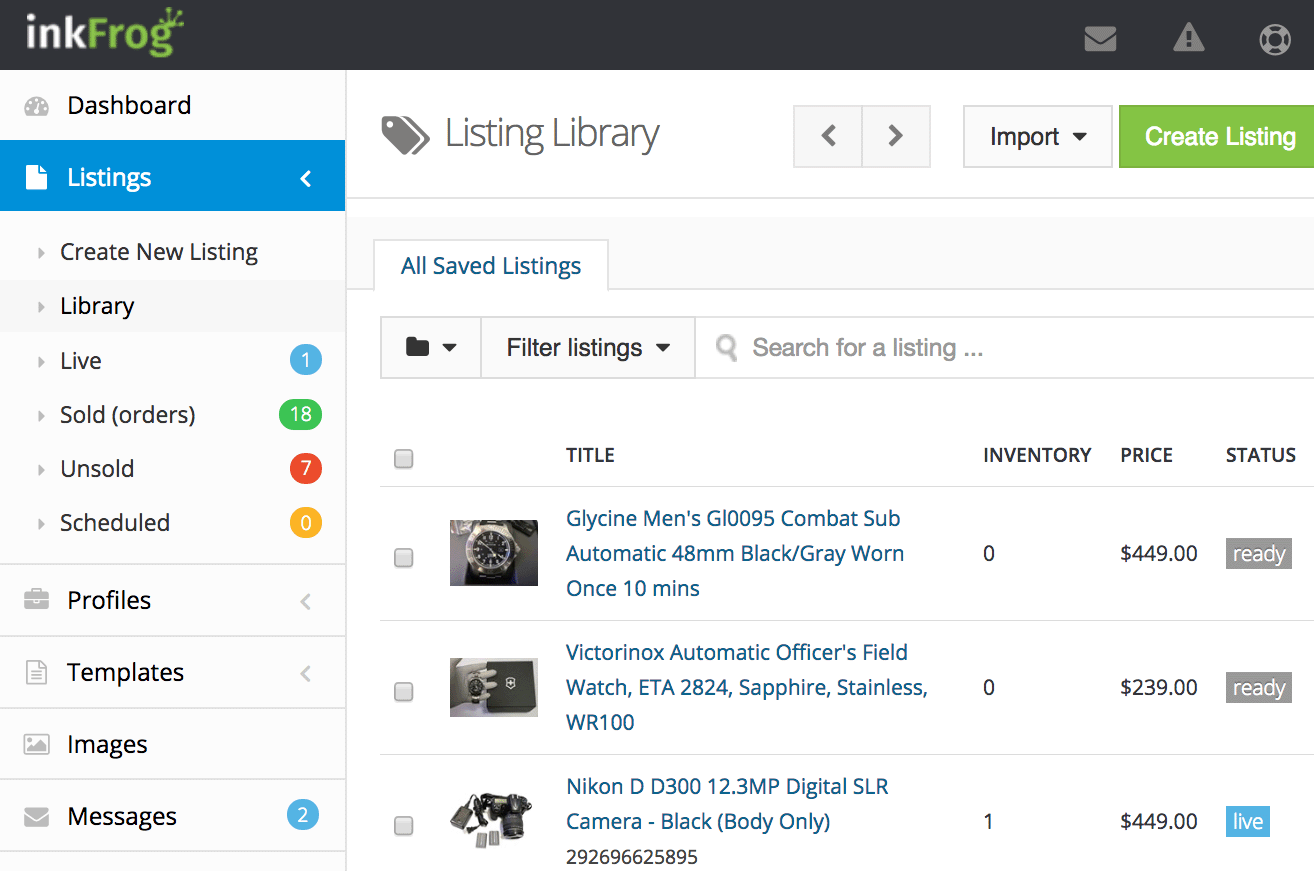1314x871 pixels.
Task: Expand the Profiles section chevron
Action: tap(306, 601)
